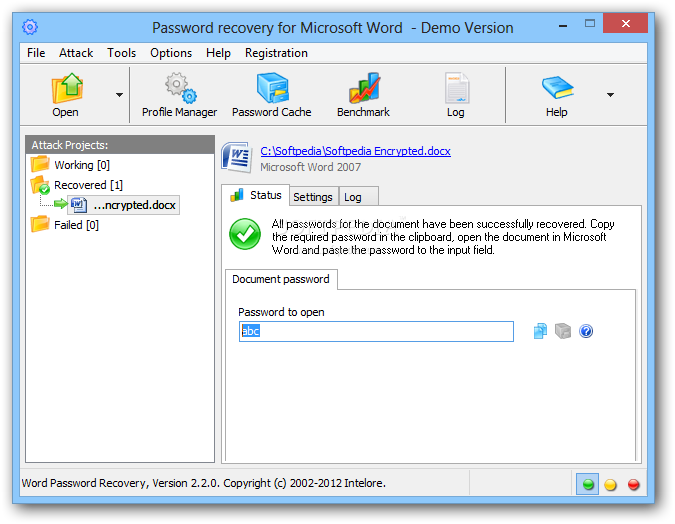675x524 pixels.
Task: Switch to the Status tab
Action: pos(256,195)
